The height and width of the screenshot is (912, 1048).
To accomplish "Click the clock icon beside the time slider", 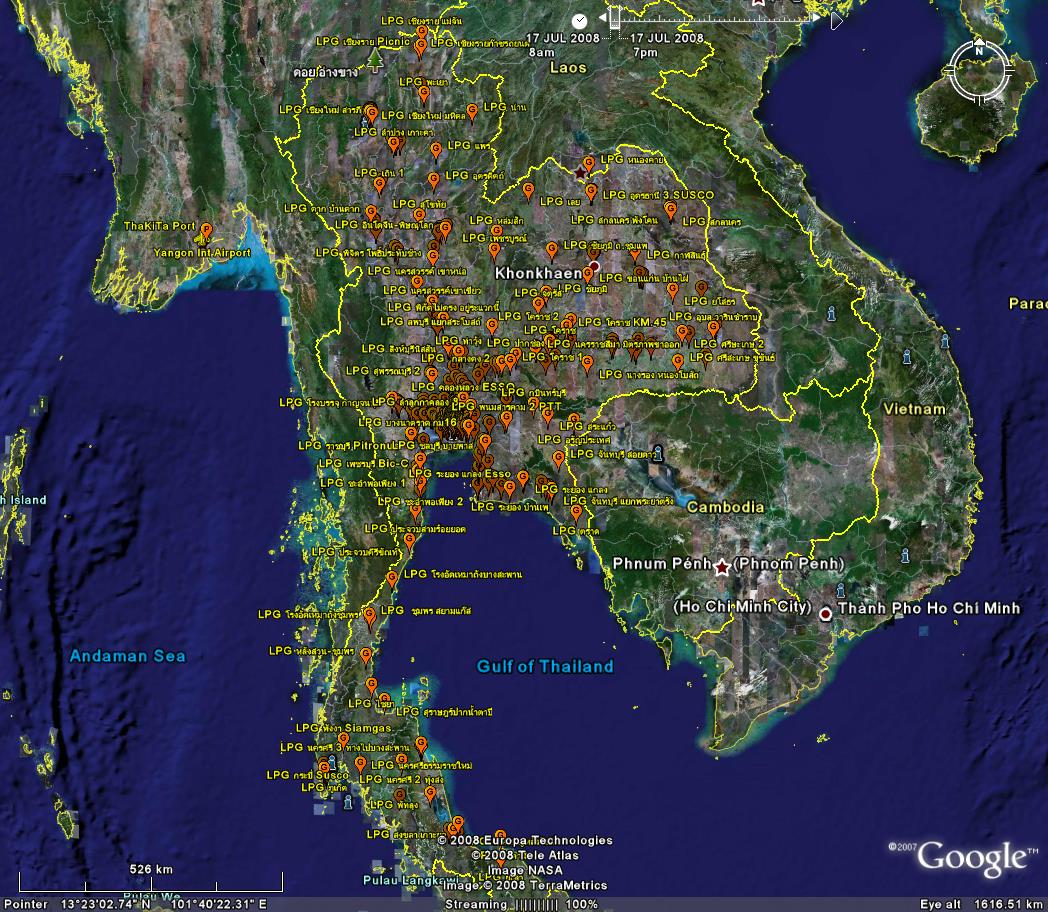I will click(580, 20).
